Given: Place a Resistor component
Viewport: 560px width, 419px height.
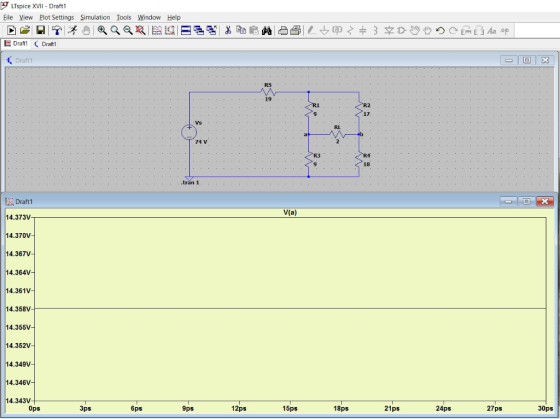Looking at the screenshot, I should pos(350,31).
